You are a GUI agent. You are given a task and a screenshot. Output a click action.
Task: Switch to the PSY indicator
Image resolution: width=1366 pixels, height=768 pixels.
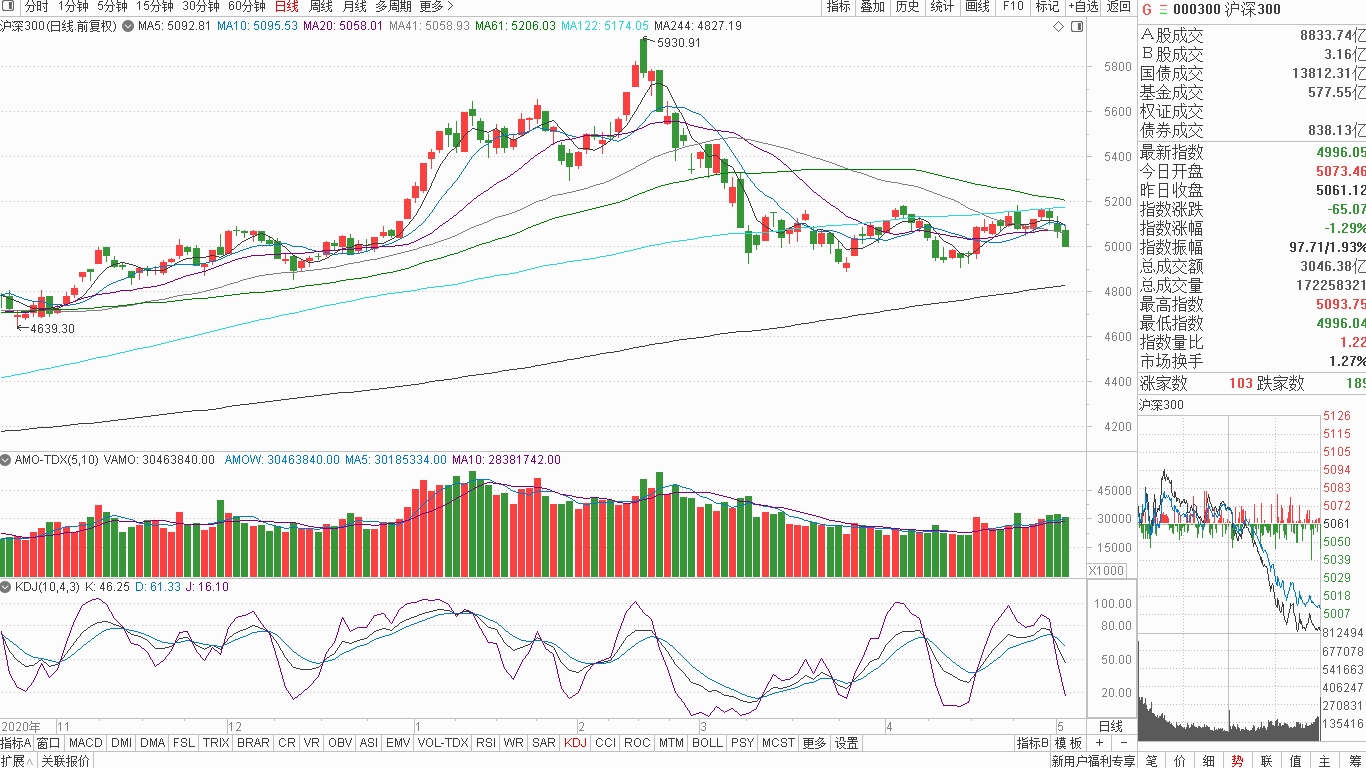pos(742,743)
